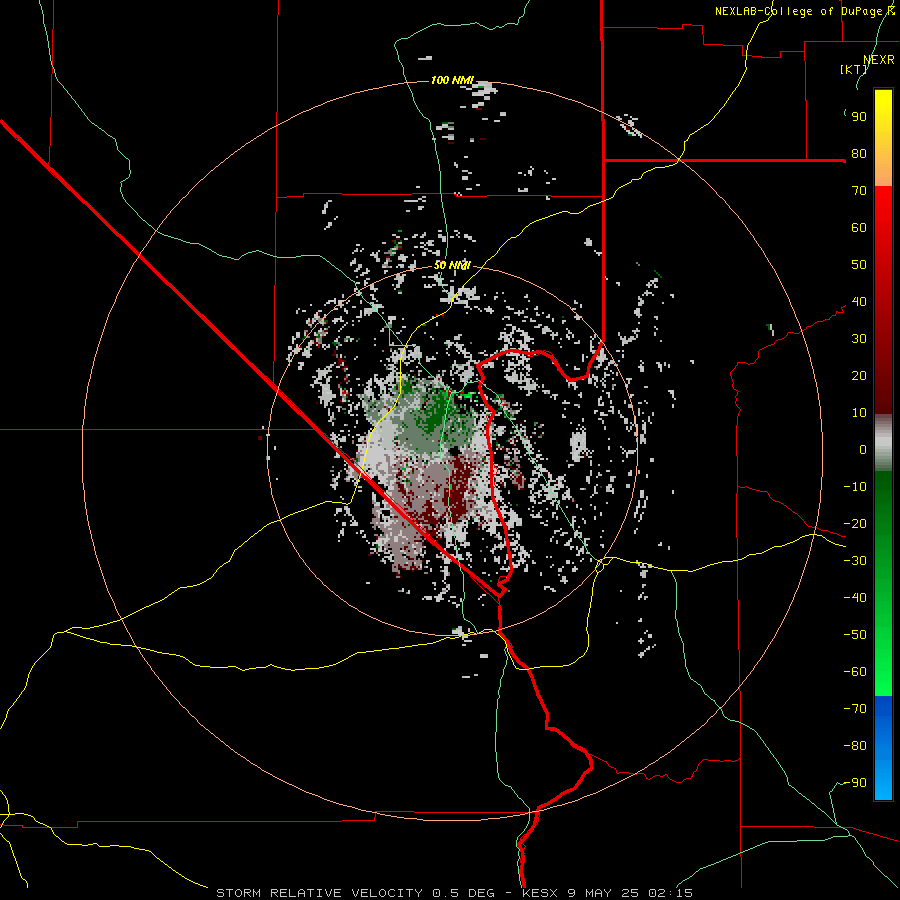Viewport: 900px width, 900px height.
Task: Click the 100 NMI range ring label
Action: (452, 80)
